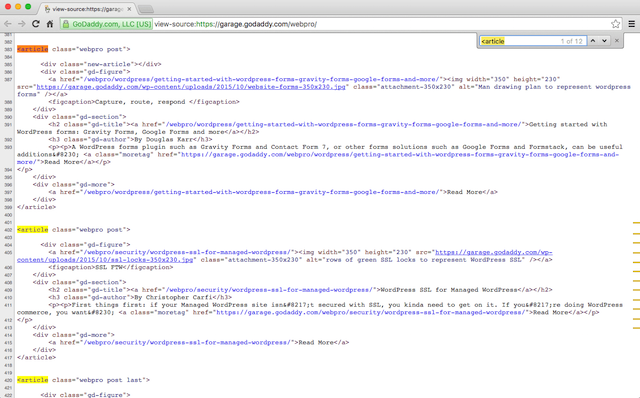This screenshot has width=640, height=398.
Task: Open the ssl-locks-350x230.jpg image source link
Action: coord(284,256)
